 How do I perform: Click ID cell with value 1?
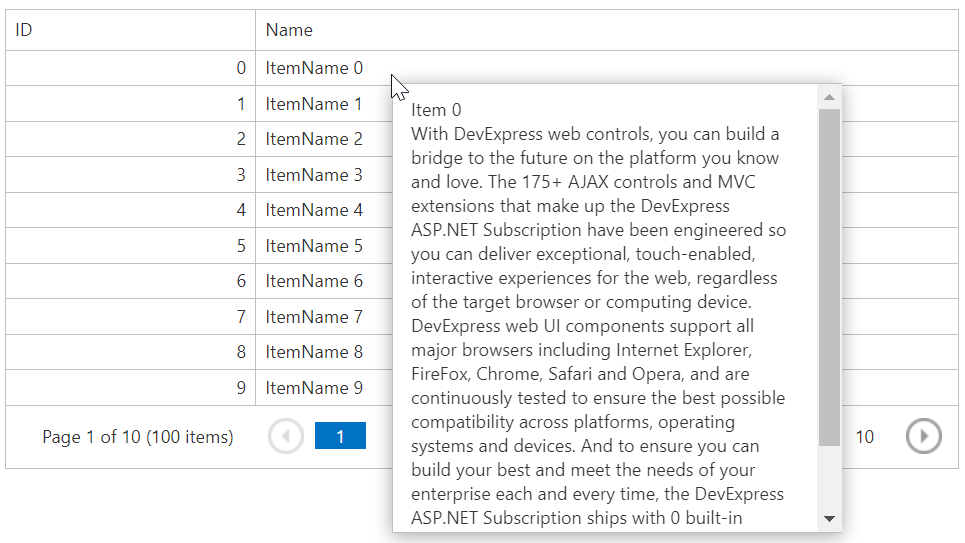tap(130, 103)
